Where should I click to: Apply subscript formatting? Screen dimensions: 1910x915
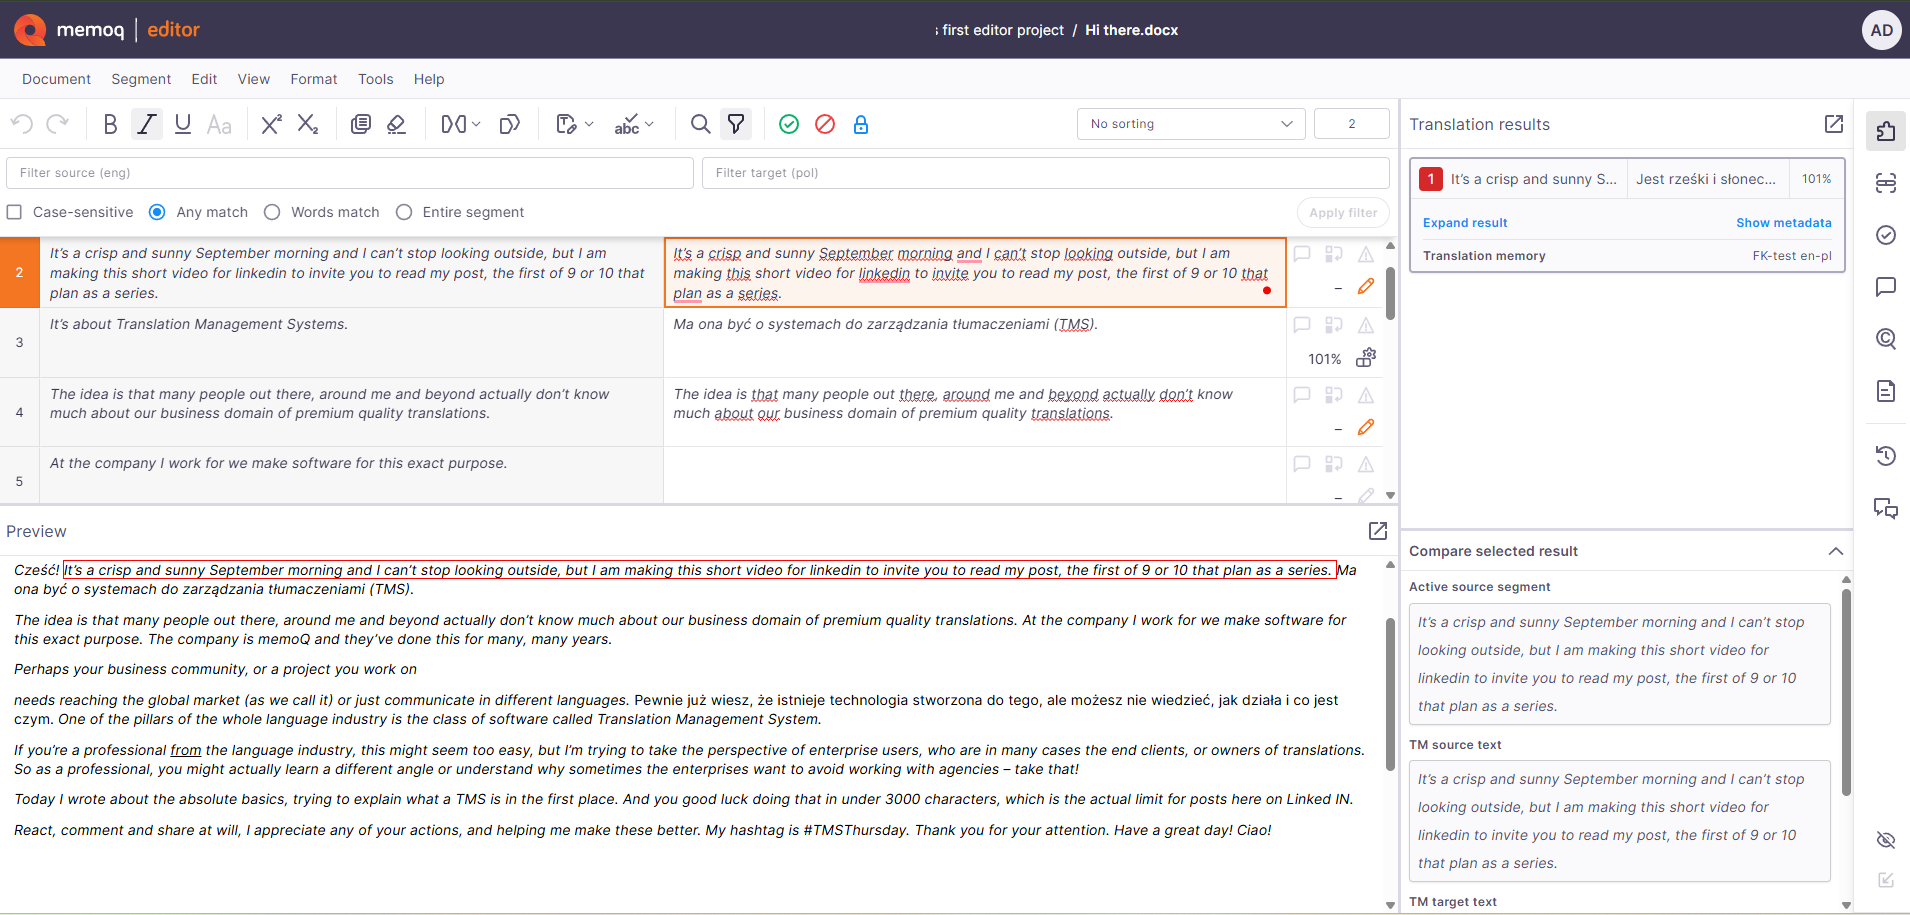click(309, 124)
